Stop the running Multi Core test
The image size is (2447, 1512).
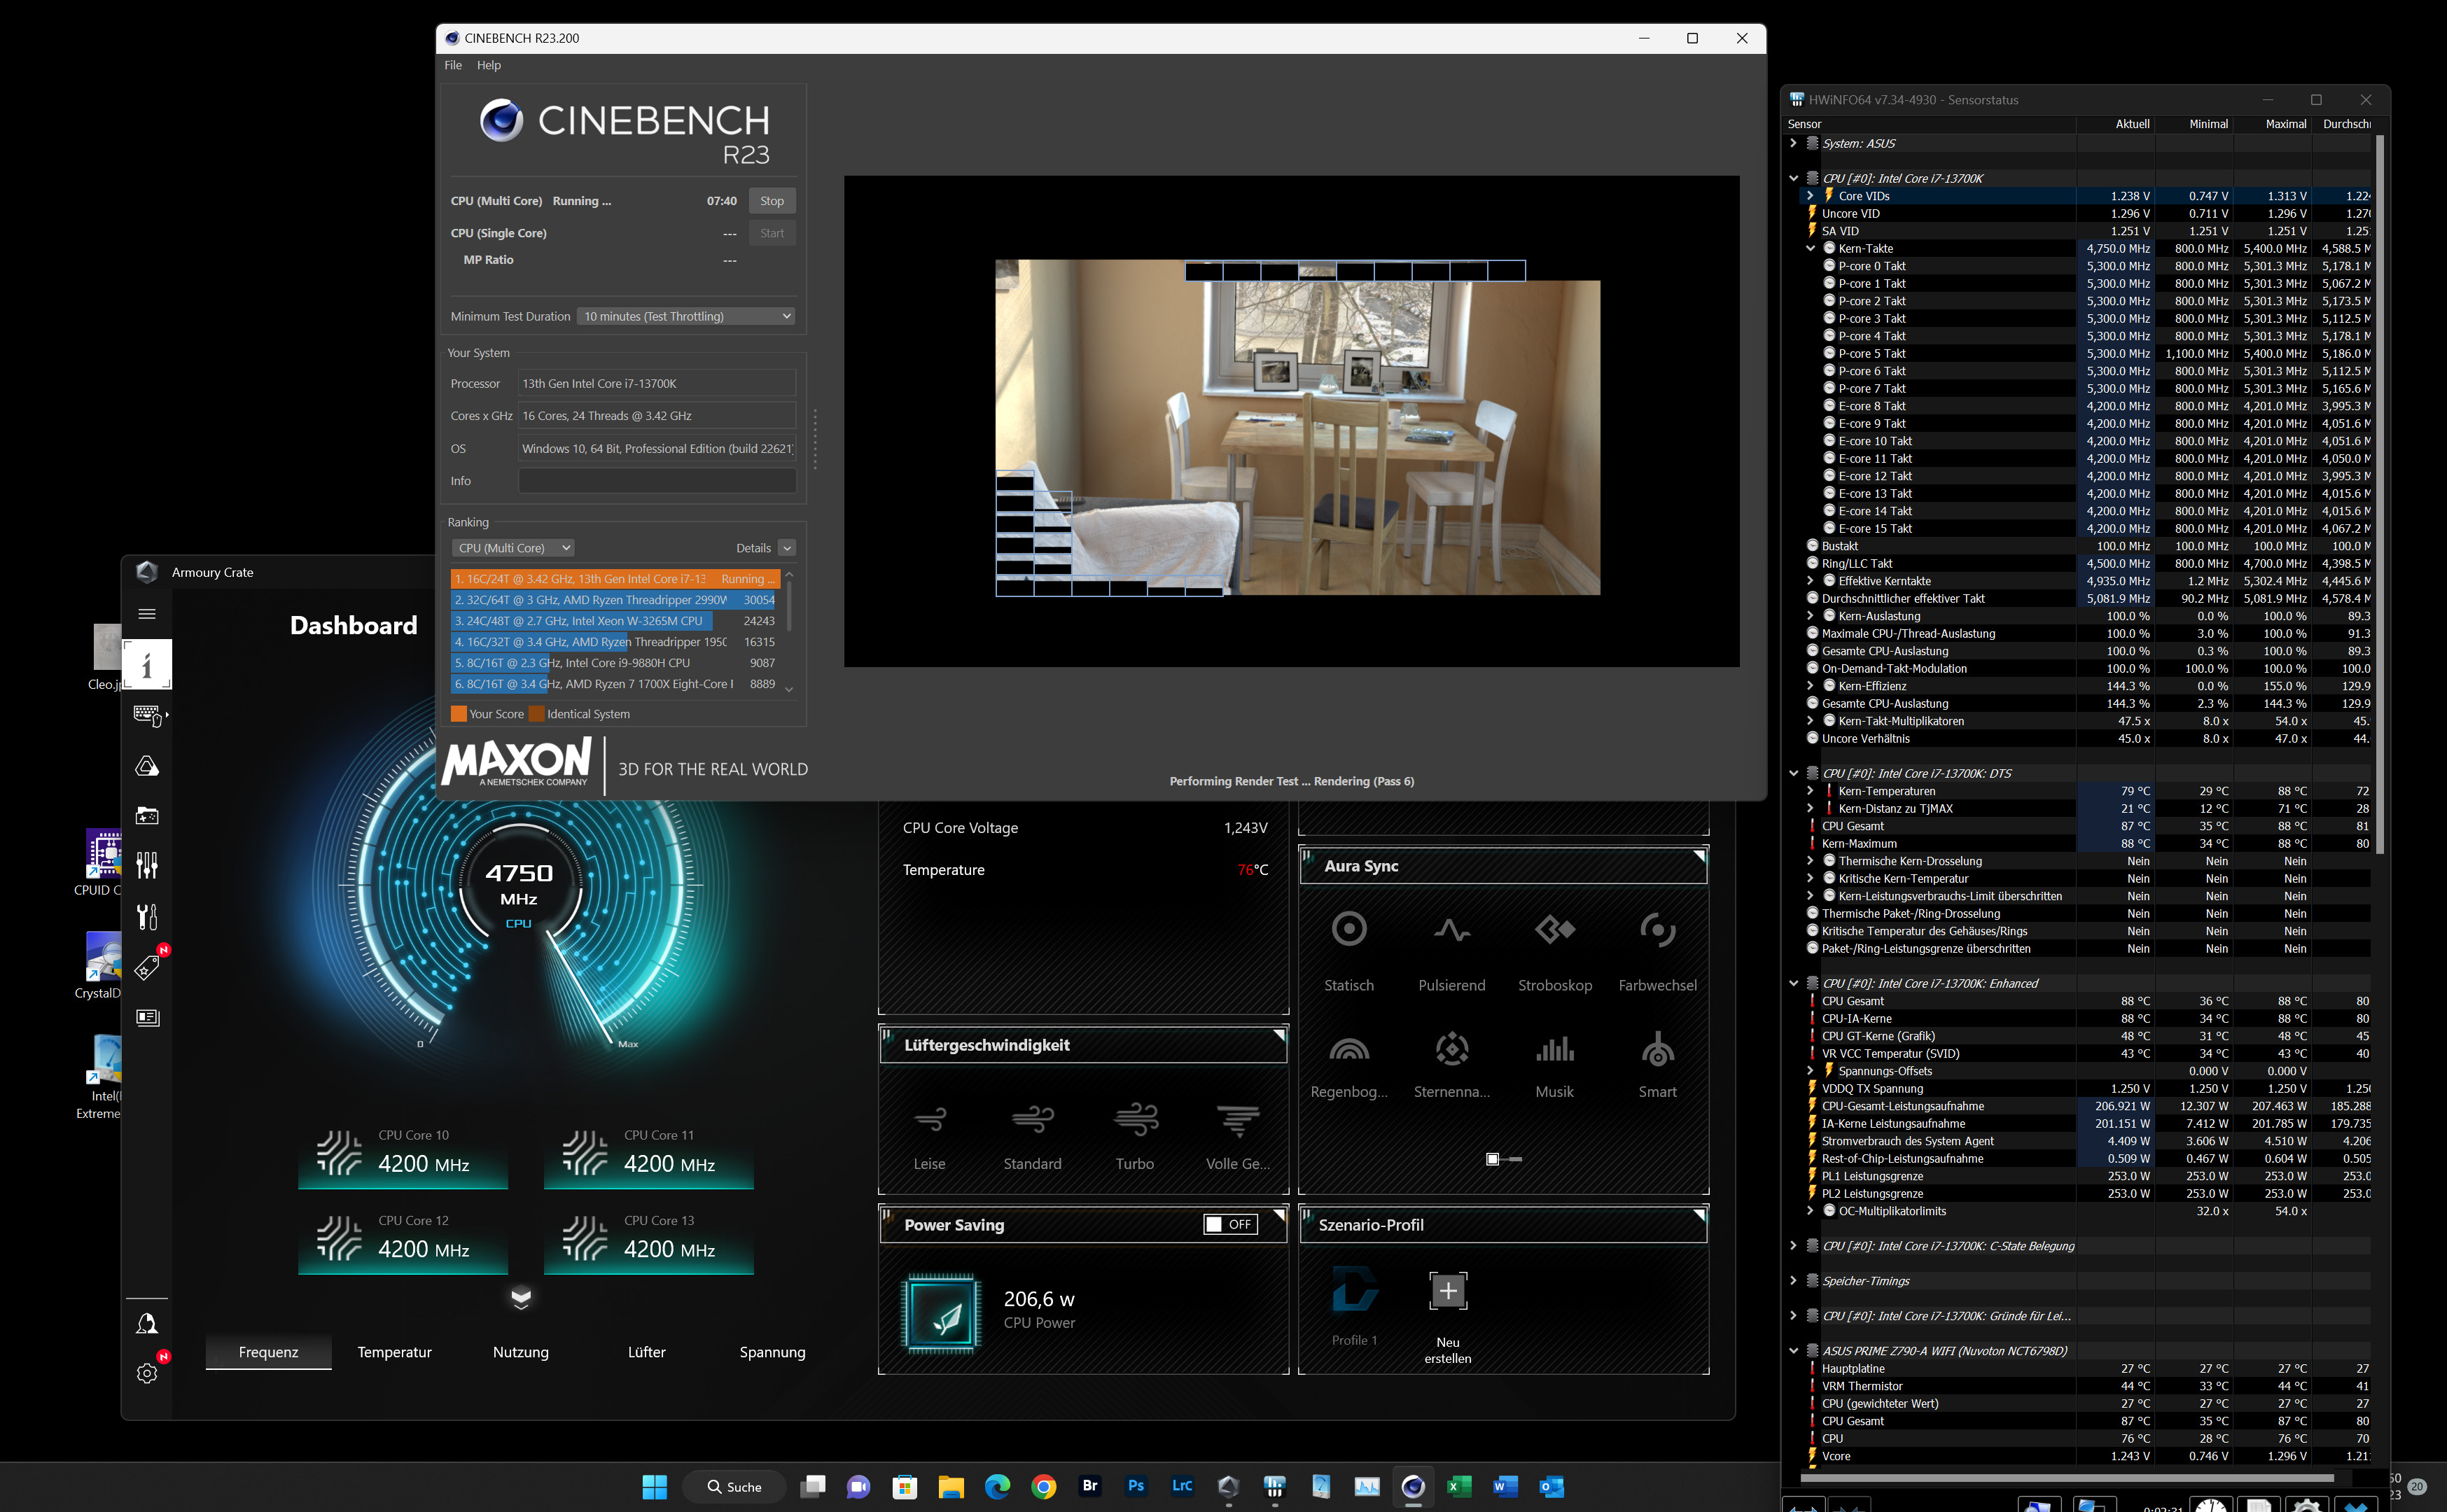tap(771, 201)
